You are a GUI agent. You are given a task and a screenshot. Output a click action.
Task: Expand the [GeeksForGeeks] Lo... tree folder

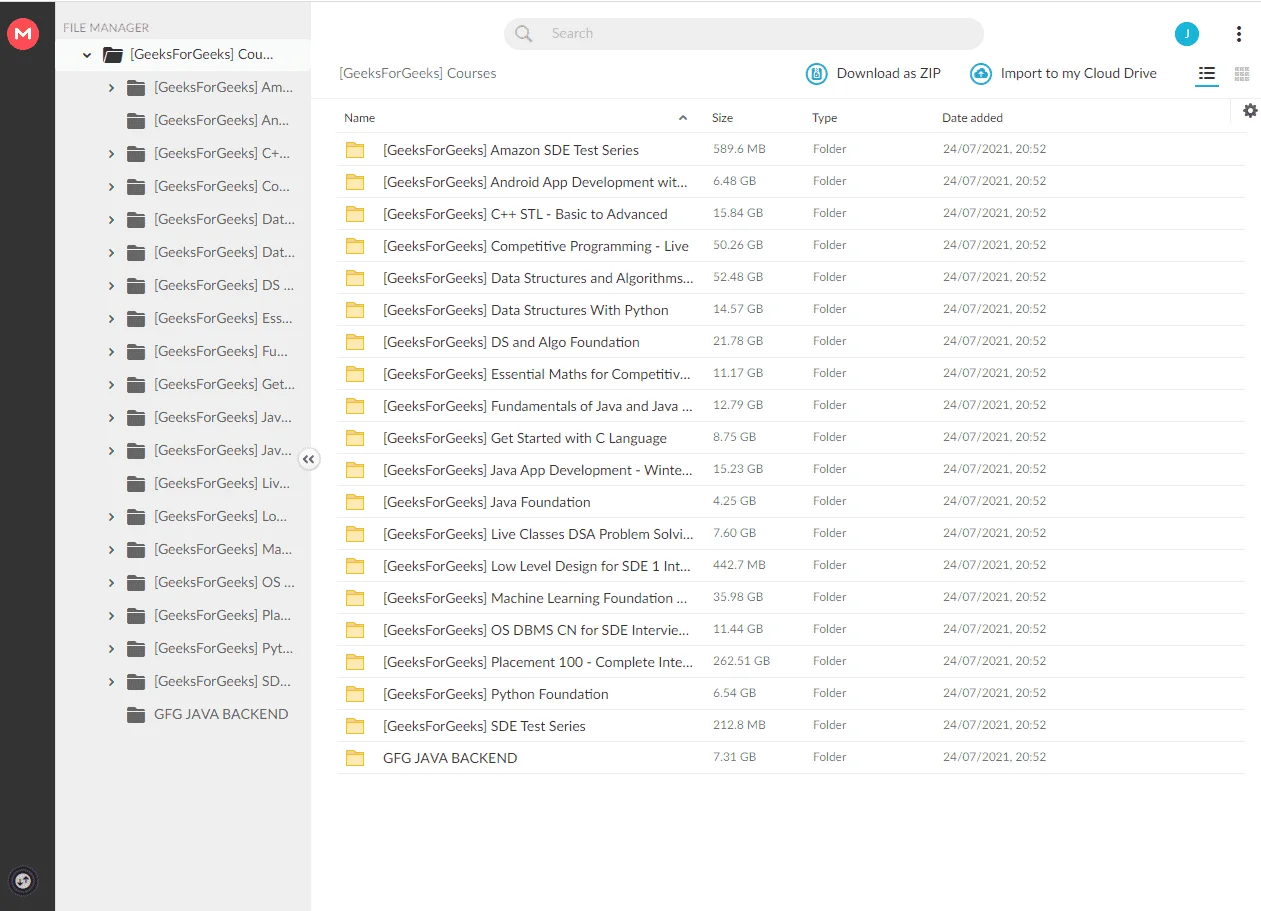point(111,517)
